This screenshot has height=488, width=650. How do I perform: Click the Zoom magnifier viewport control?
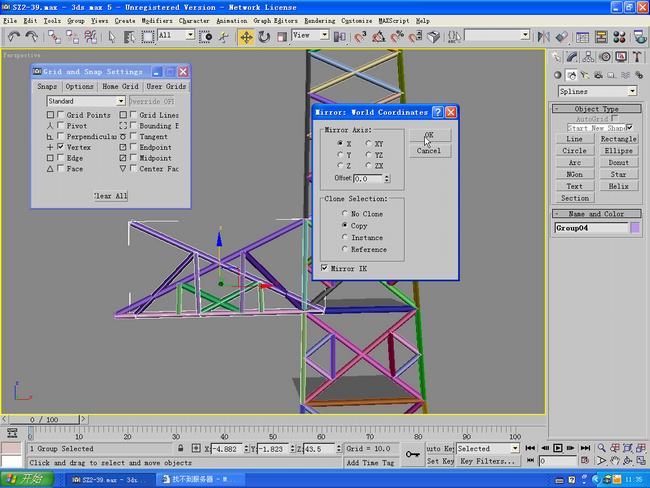click(x=601, y=448)
